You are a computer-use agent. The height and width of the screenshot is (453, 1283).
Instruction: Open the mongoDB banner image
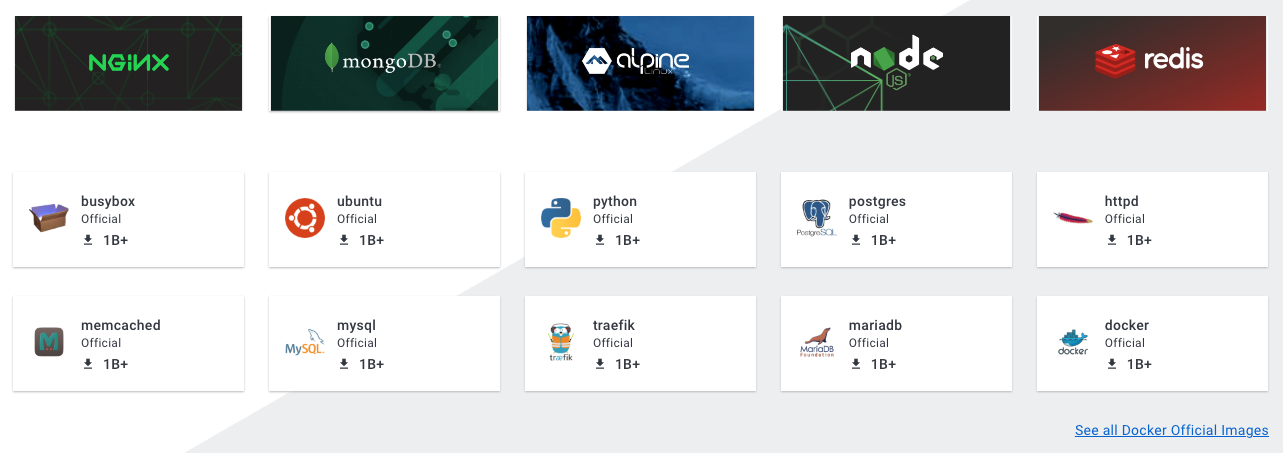click(384, 63)
